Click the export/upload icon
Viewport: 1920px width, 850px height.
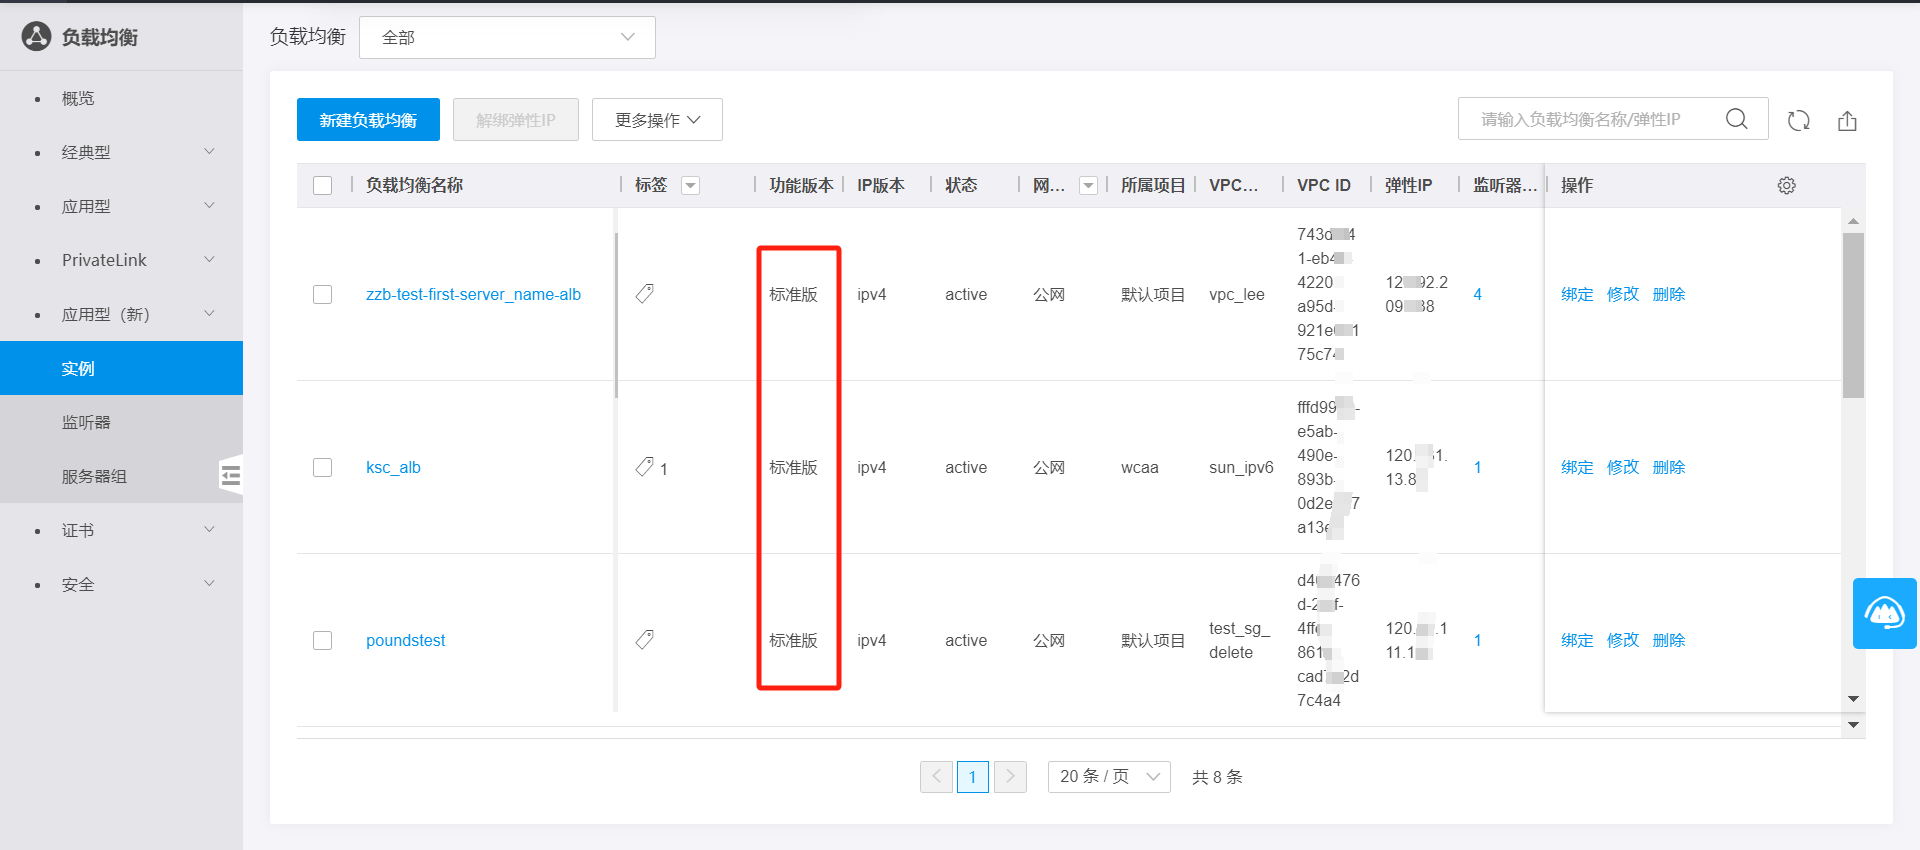[x=1847, y=120]
